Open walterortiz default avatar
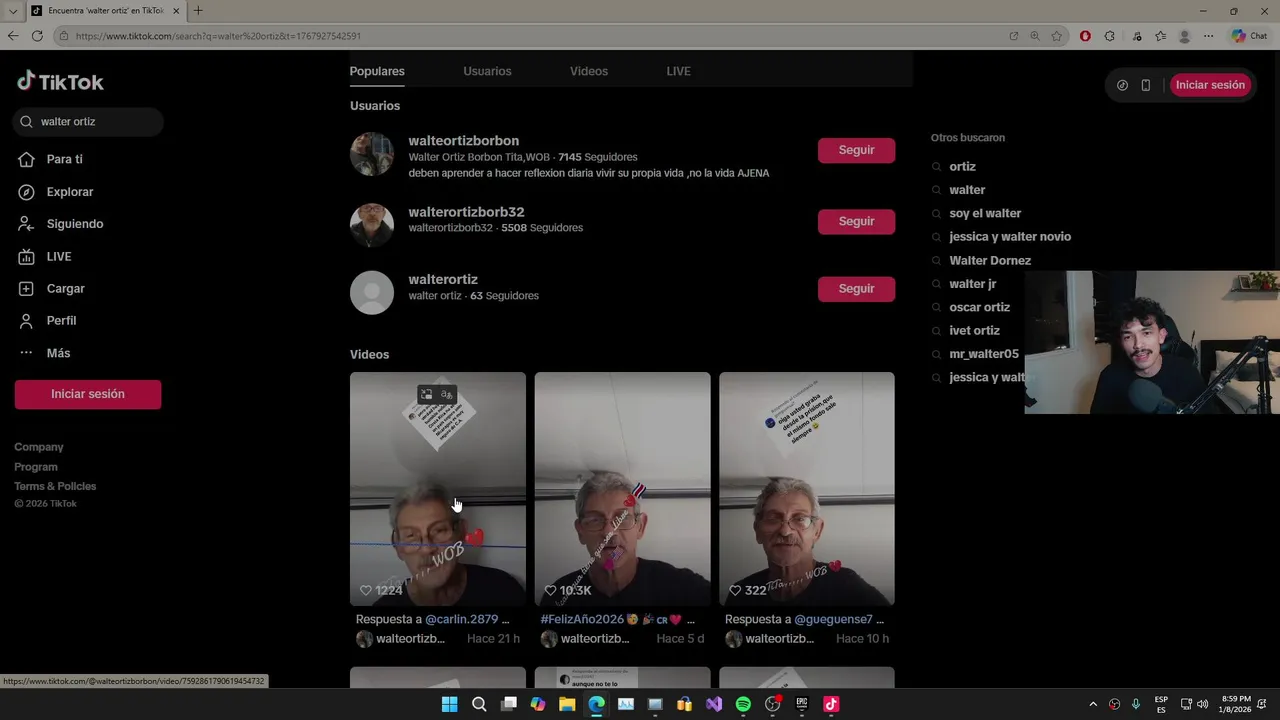 pos(372,293)
